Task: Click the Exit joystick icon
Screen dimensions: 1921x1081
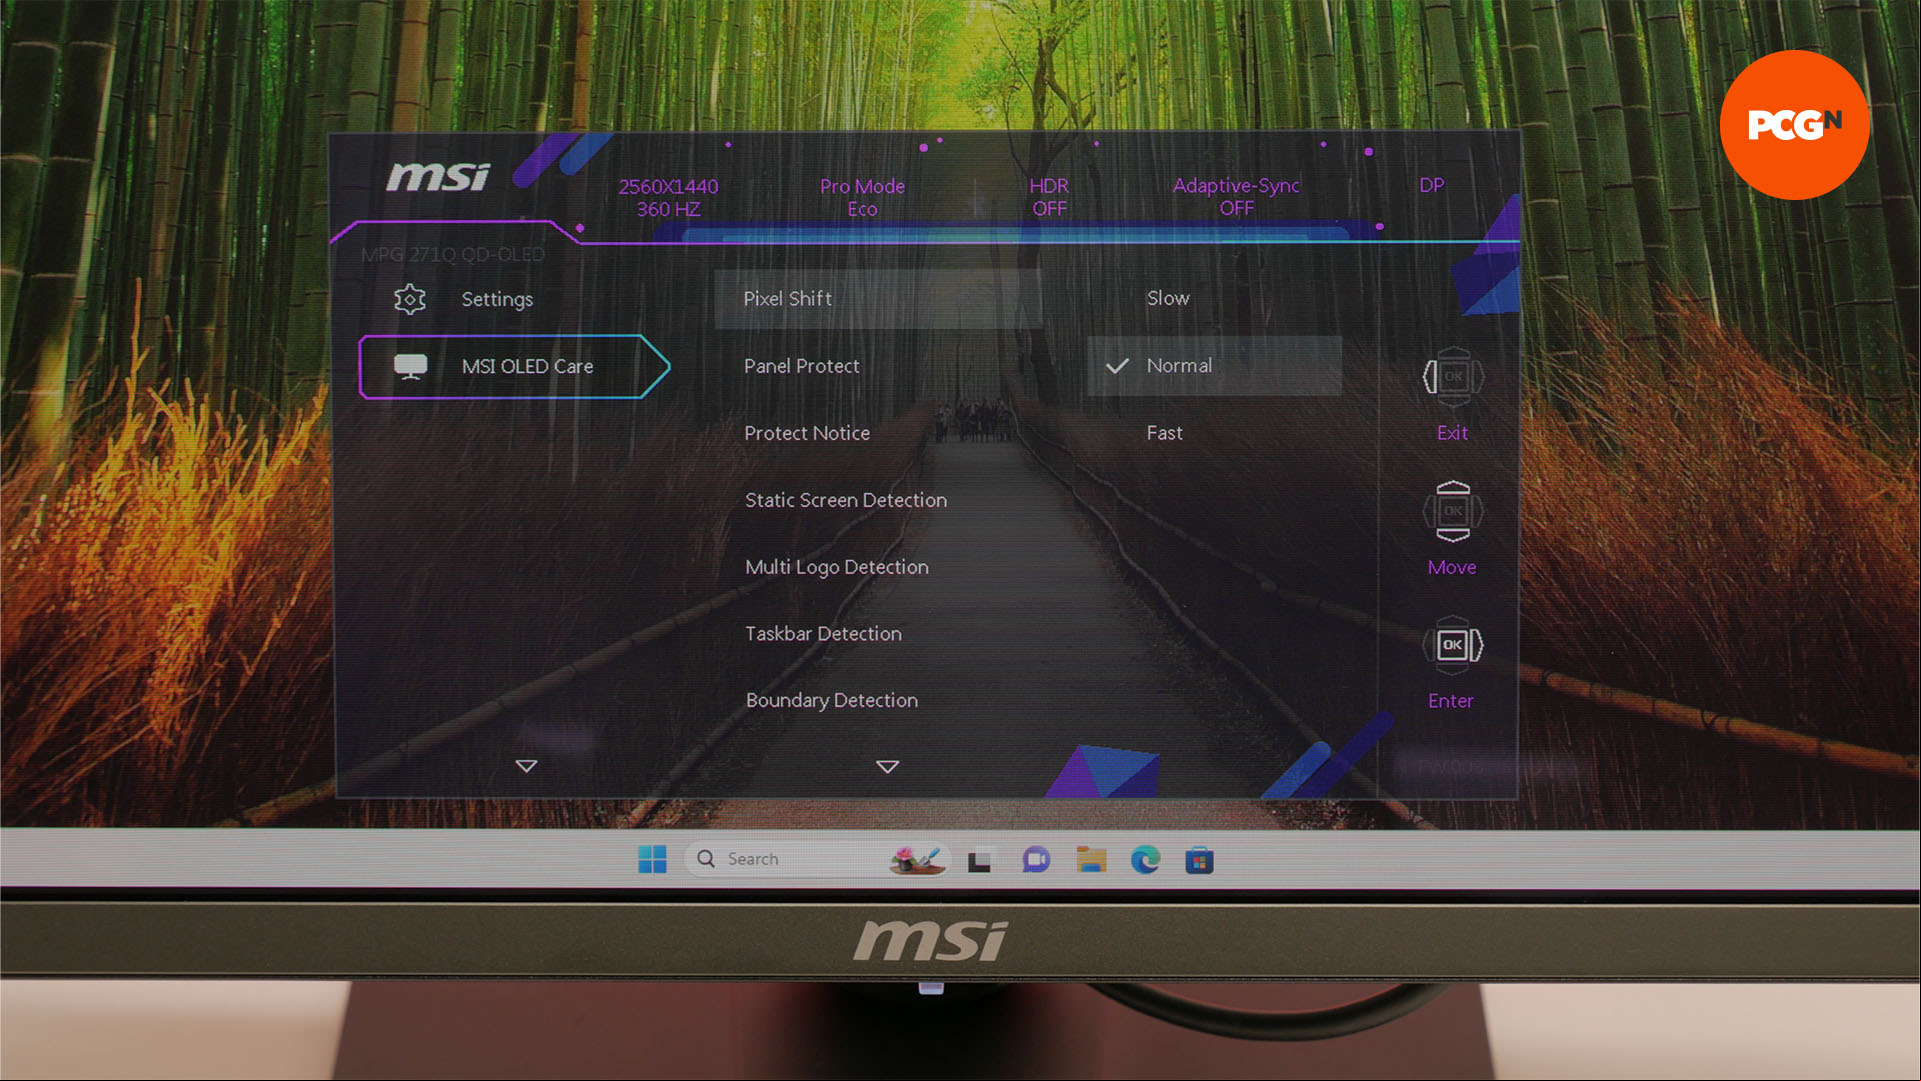Action: coord(1453,377)
